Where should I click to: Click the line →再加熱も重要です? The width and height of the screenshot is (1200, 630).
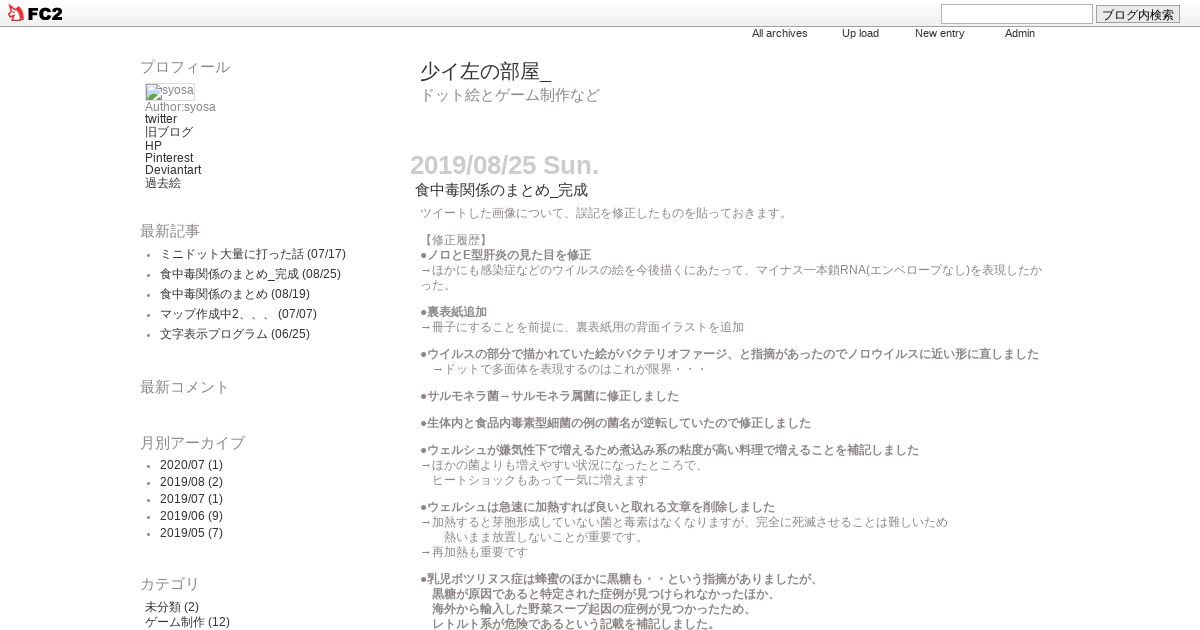coord(474,552)
